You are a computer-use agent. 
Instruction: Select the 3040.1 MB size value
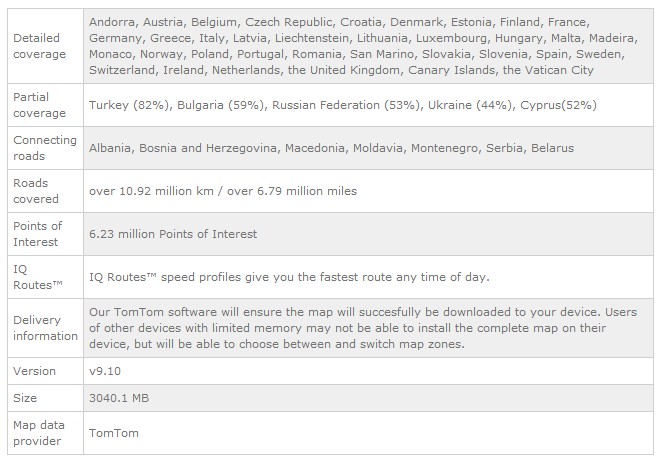pyautogui.click(x=119, y=398)
